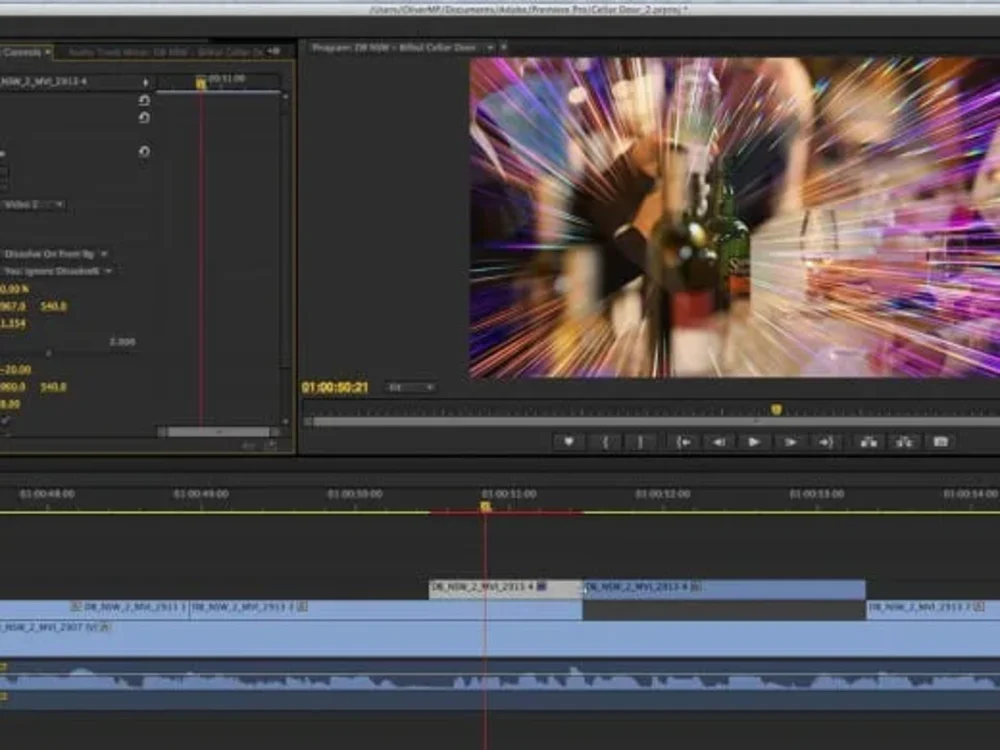Image resolution: width=1000 pixels, height=750 pixels.
Task: Click the Go to Out point button
Action: [x=826, y=442]
